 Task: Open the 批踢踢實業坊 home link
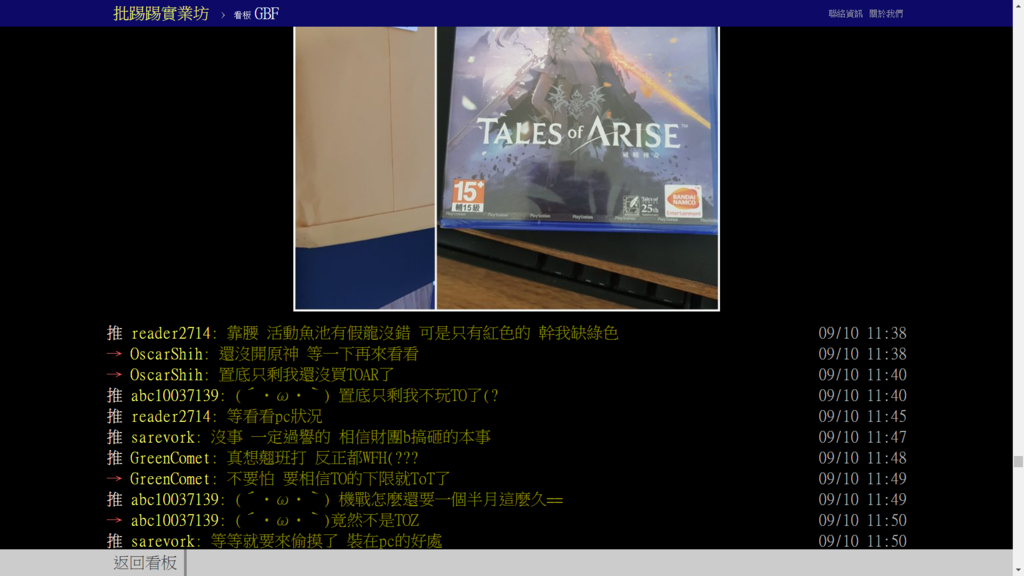point(161,14)
